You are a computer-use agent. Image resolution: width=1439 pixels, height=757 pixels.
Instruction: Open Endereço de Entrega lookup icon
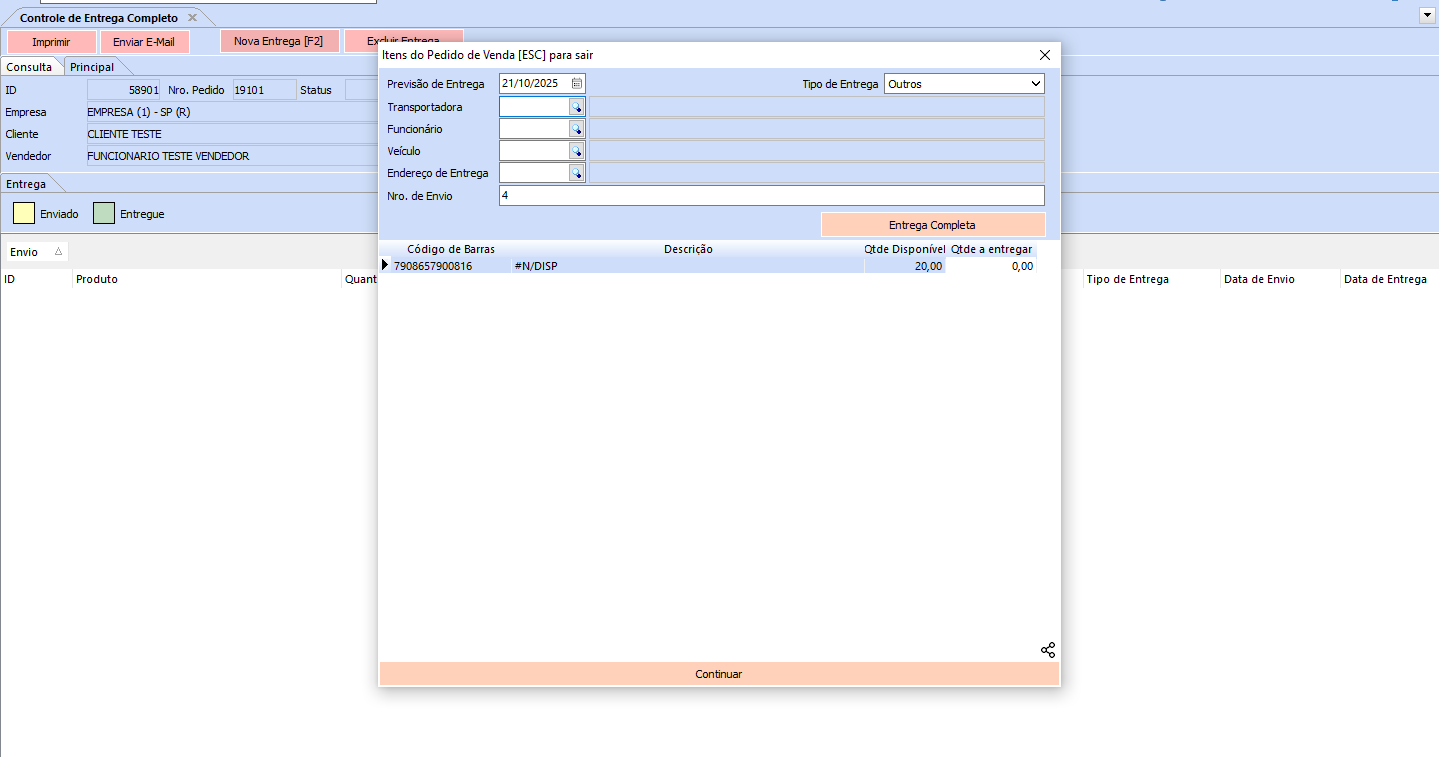(576, 173)
